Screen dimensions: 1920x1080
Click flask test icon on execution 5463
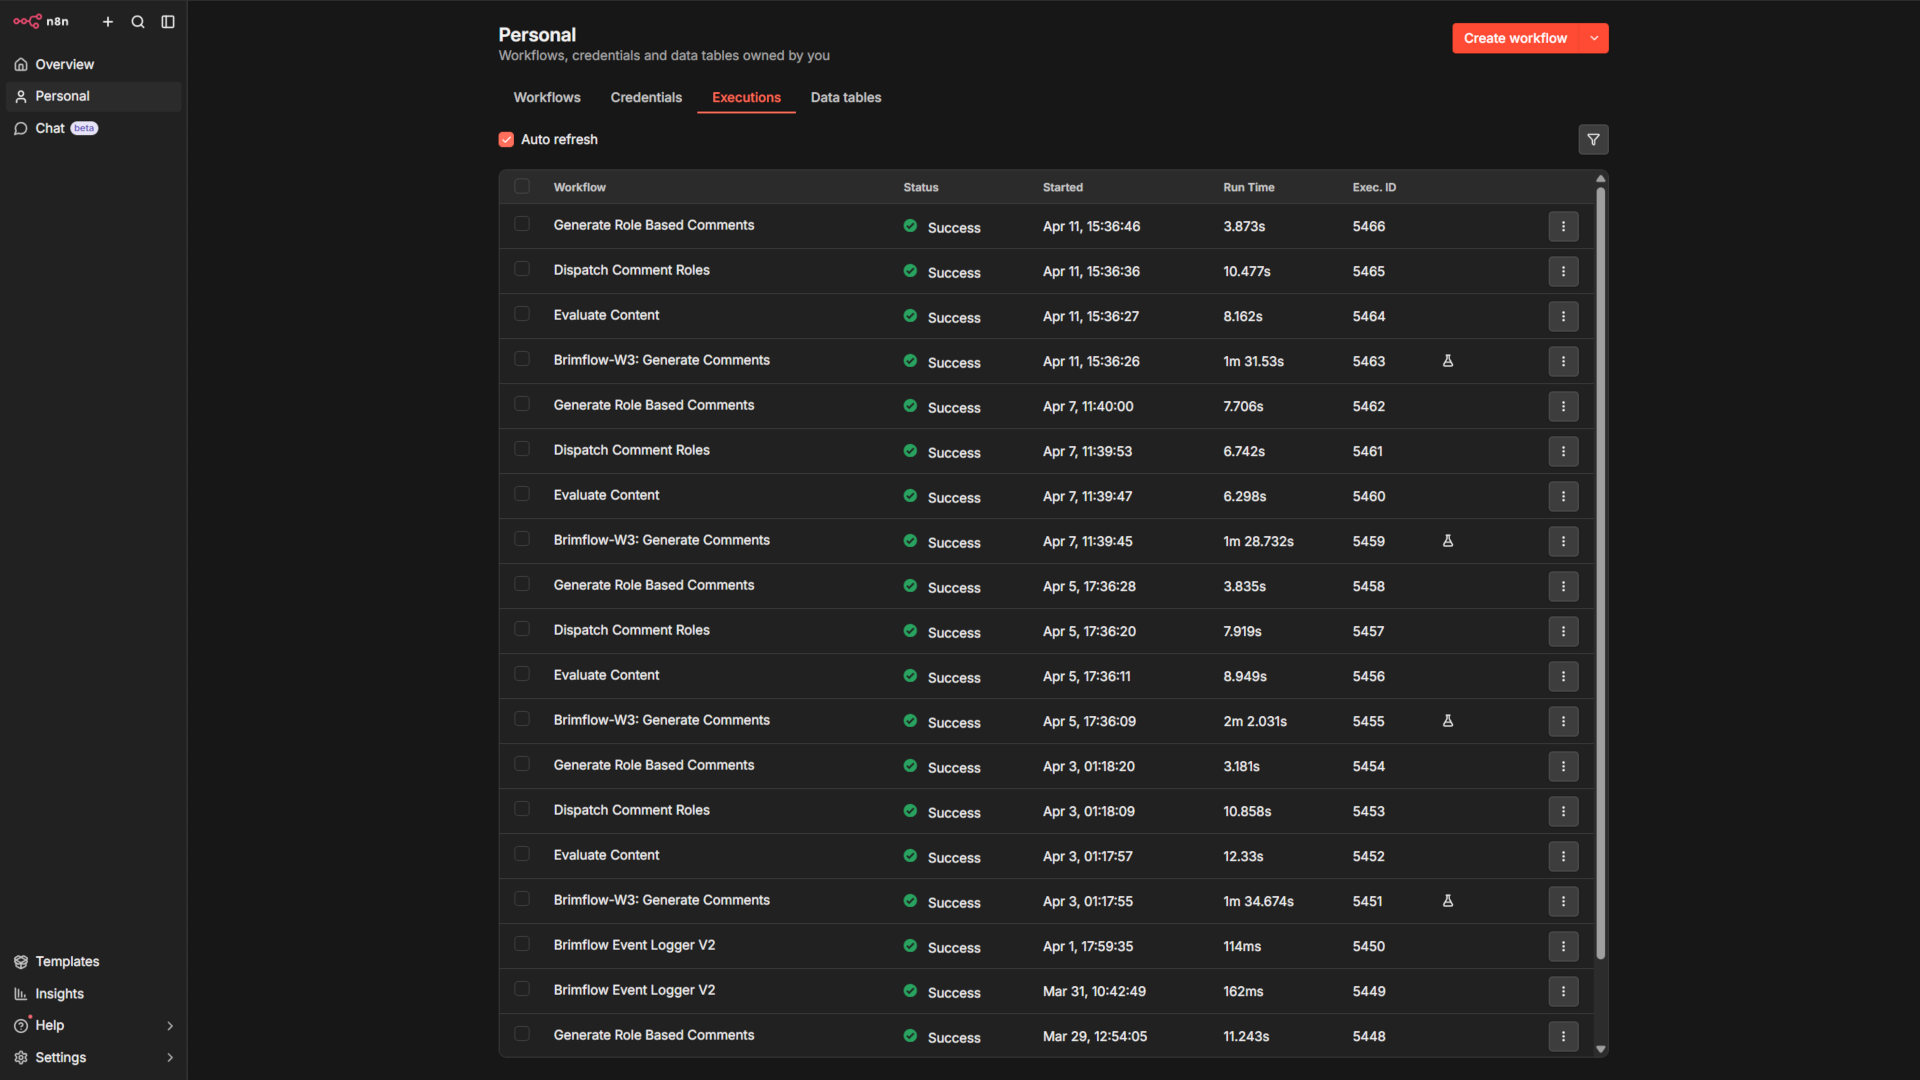pyautogui.click(x=1447, y=361)
